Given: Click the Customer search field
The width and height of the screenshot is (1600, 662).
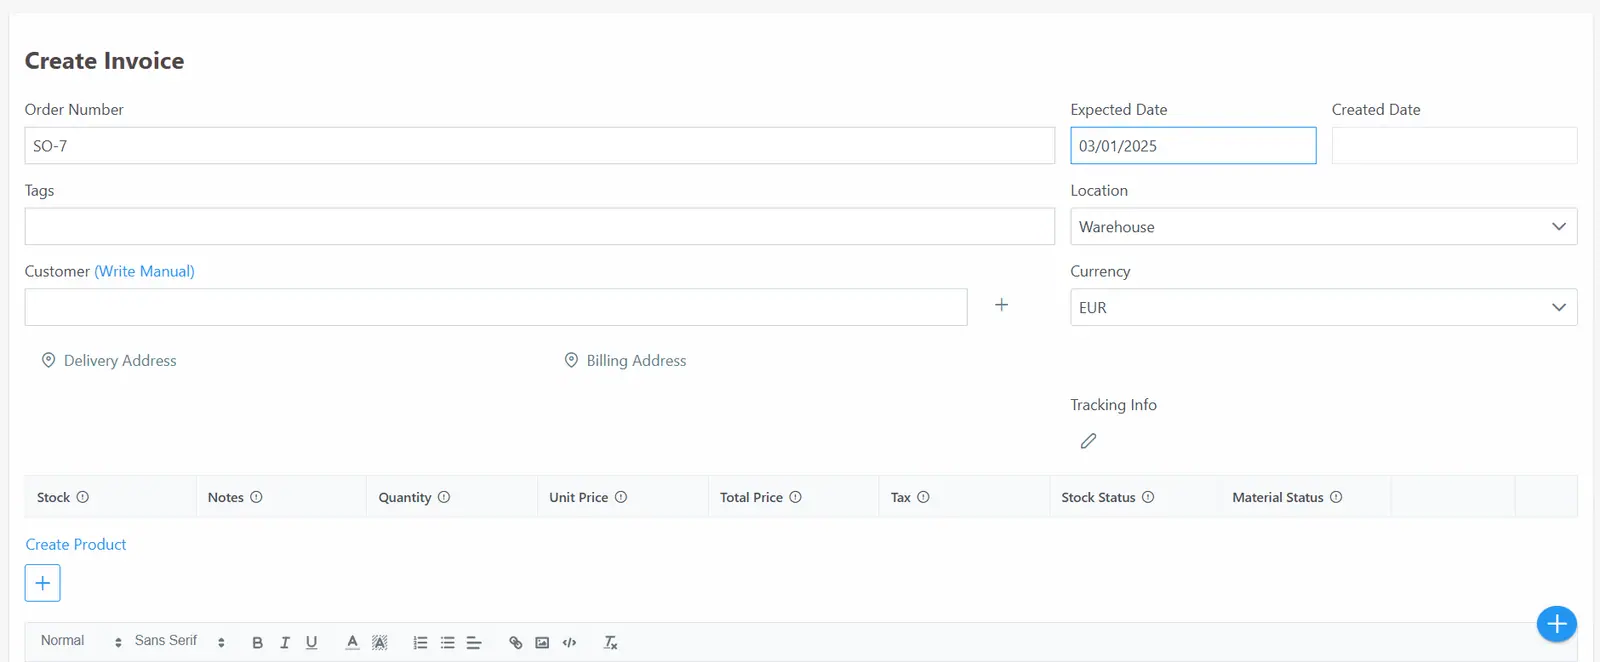Looking at the screenshot, I should coord(496,308).
